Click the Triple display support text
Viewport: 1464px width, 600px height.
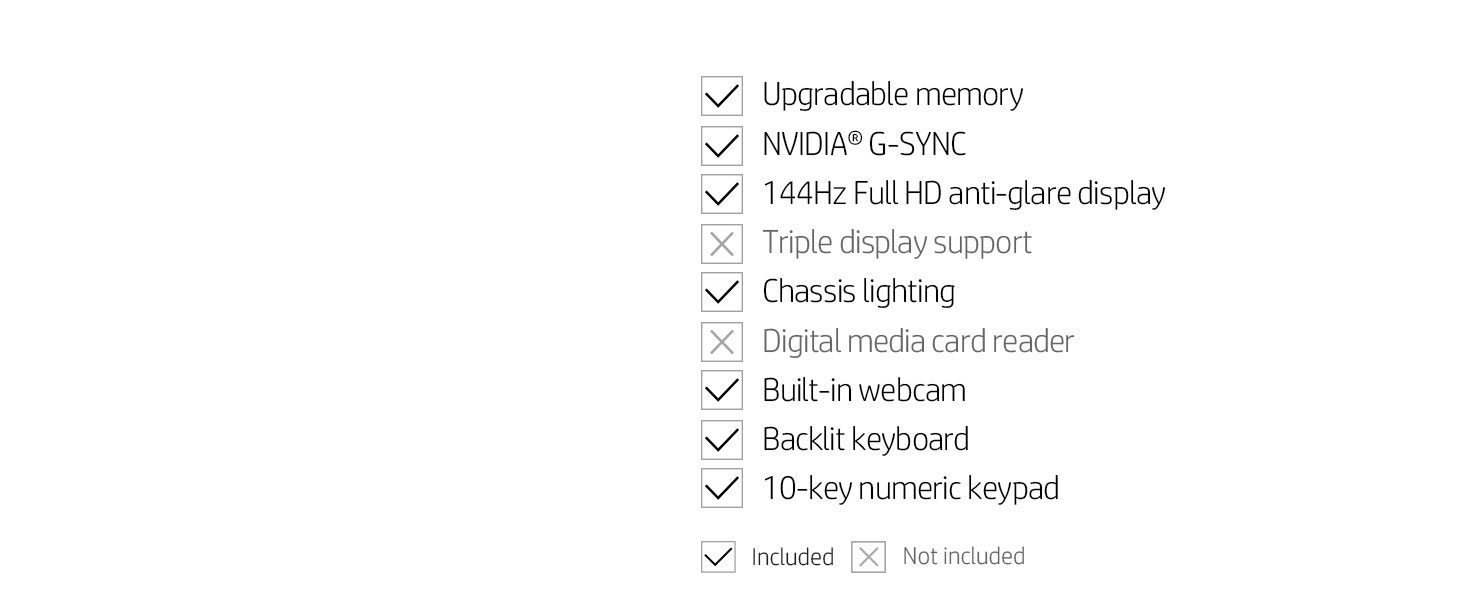[x=896, y=243]
